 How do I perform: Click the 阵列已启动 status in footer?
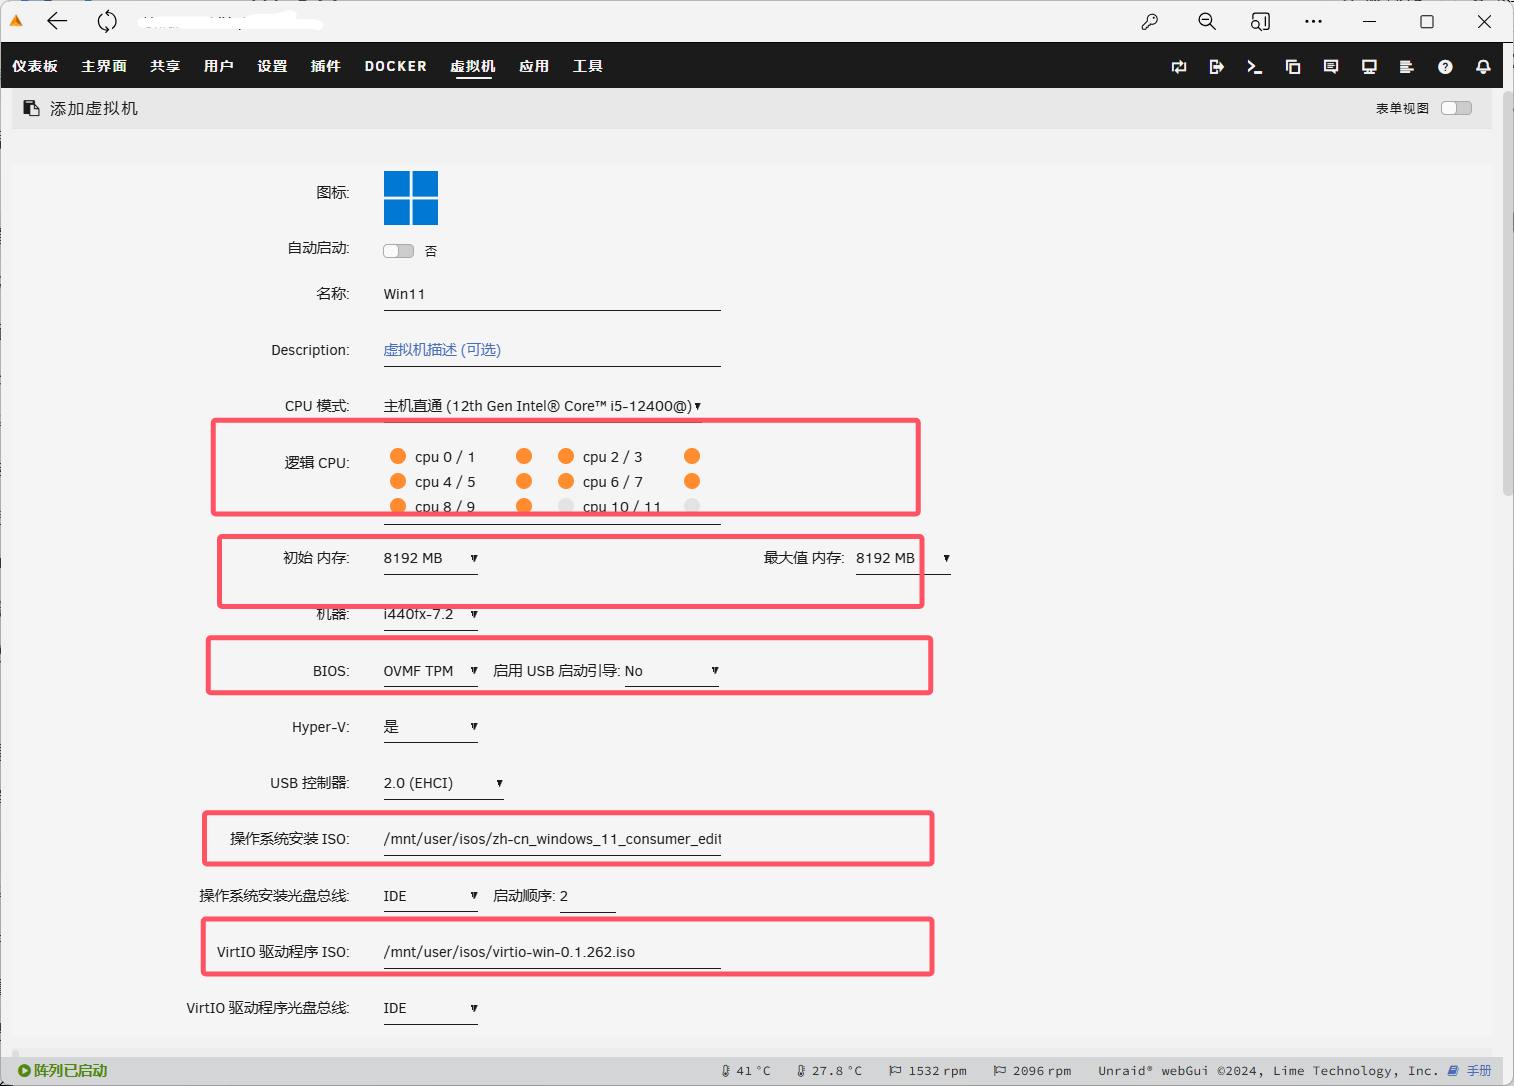(x=63, y=1071)
